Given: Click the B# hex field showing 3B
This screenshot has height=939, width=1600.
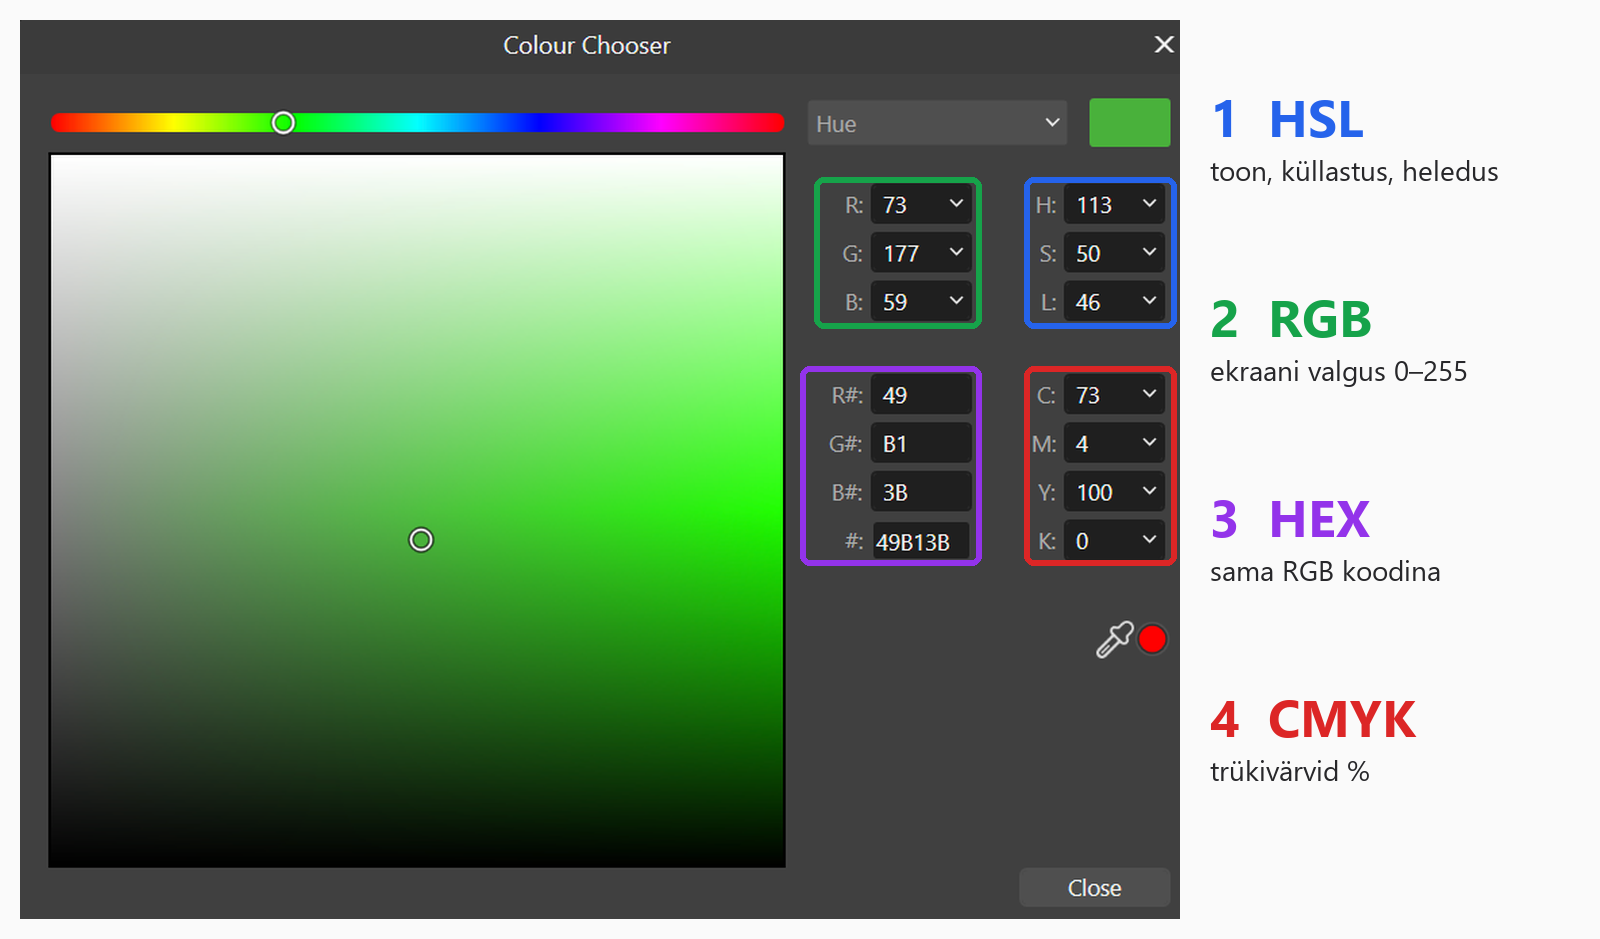Looking at the screenshot, I should (x=921, y=492).
